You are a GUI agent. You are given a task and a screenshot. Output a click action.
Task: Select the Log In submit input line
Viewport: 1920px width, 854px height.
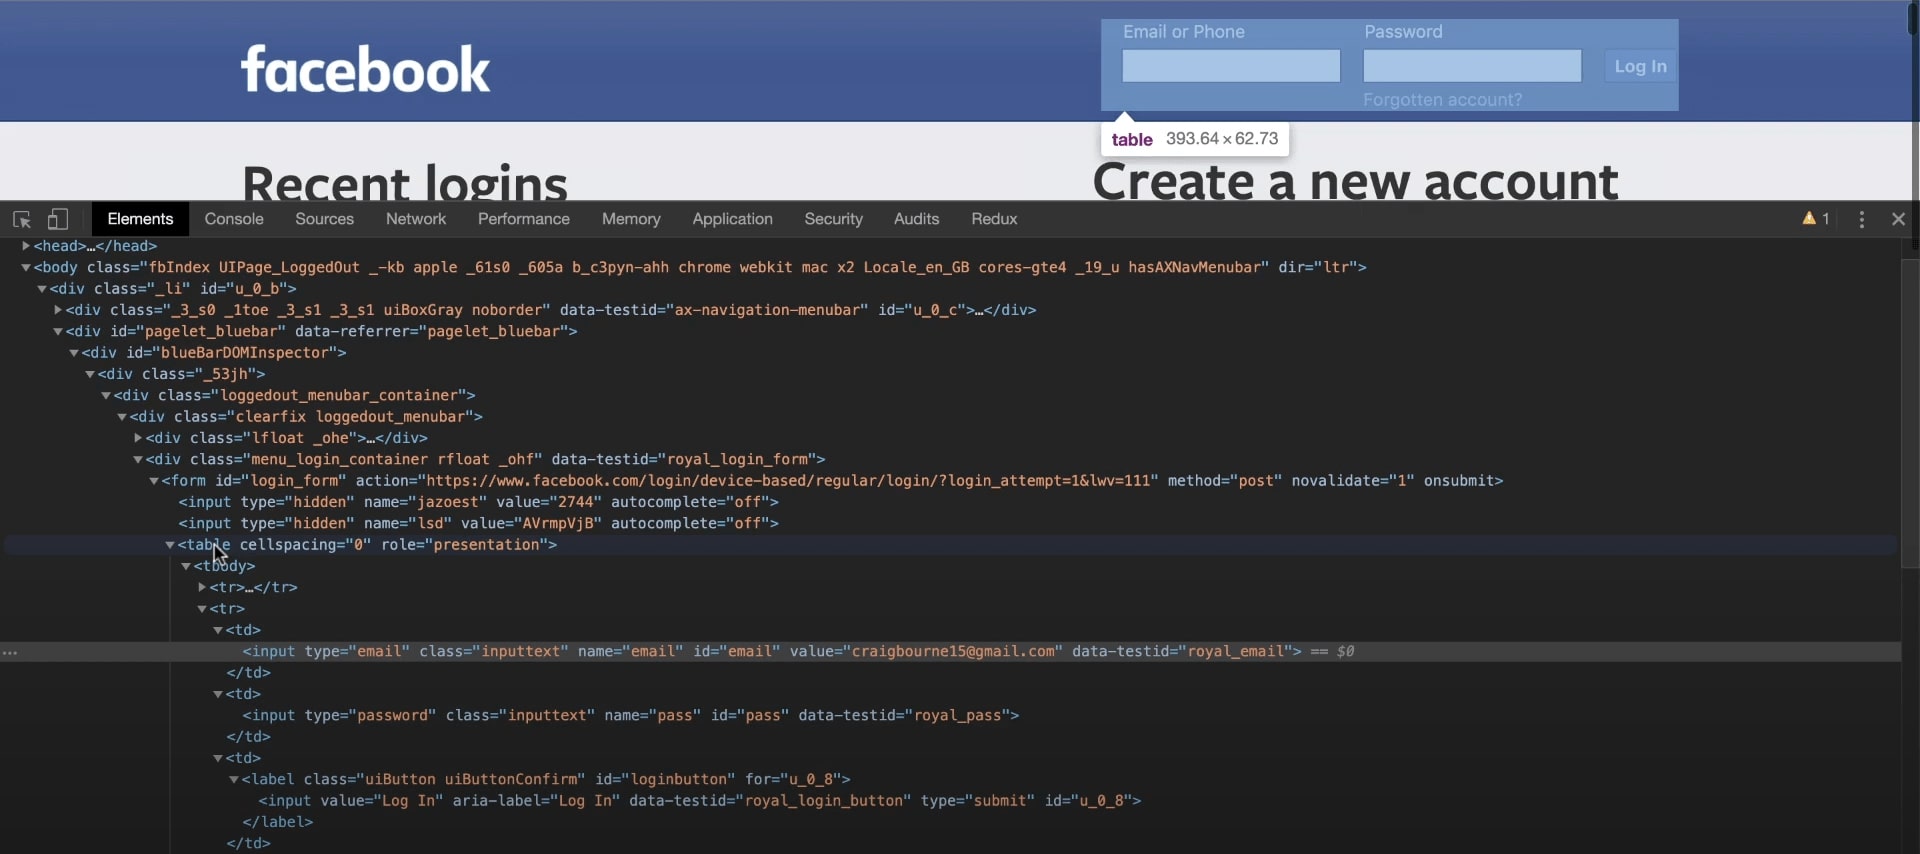coord(700,801)
